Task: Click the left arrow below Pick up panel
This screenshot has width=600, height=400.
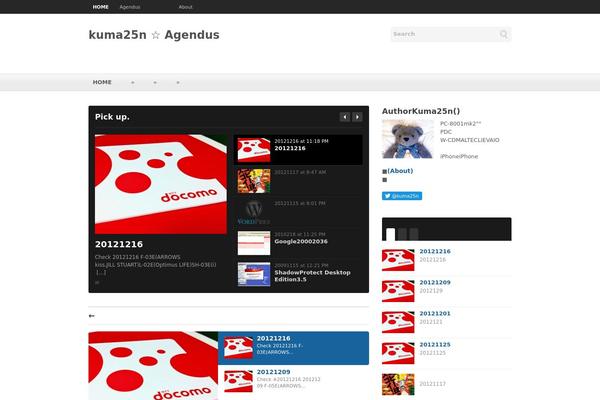Action: 91,316
